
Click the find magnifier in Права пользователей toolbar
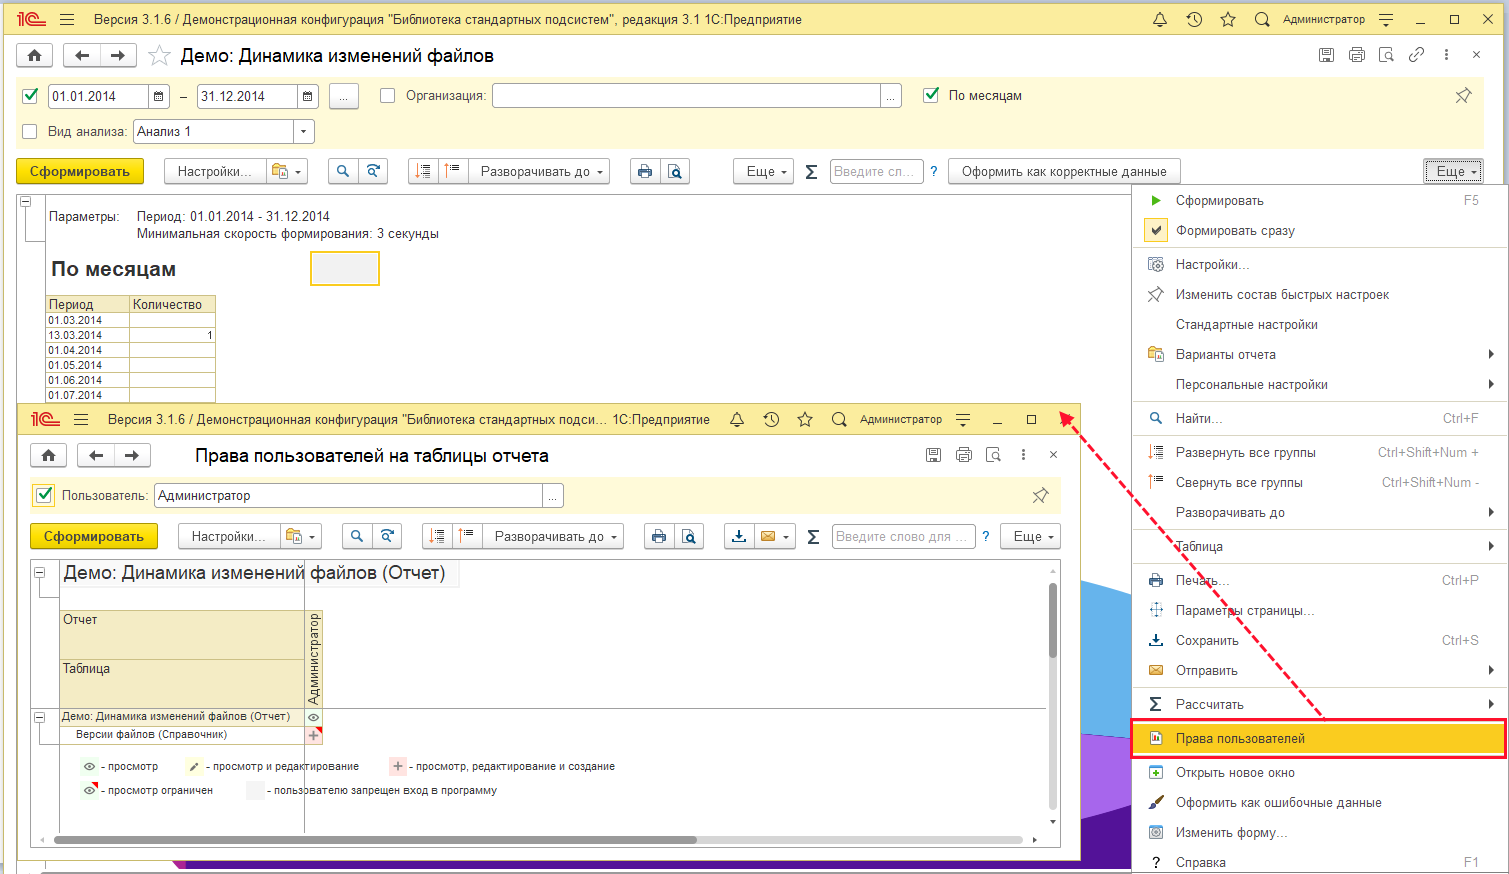point(357,536)
